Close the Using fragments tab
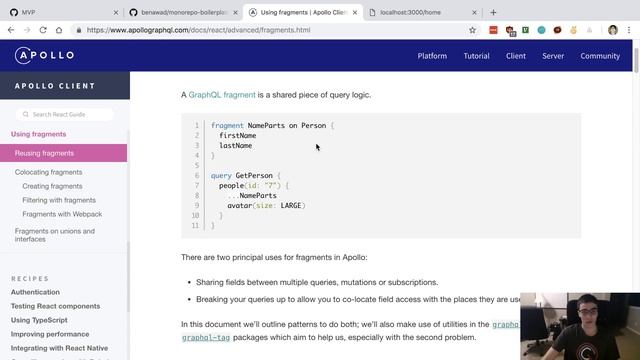Image resolution: width=640 pixels, height=360 pixels. (355, 13)
